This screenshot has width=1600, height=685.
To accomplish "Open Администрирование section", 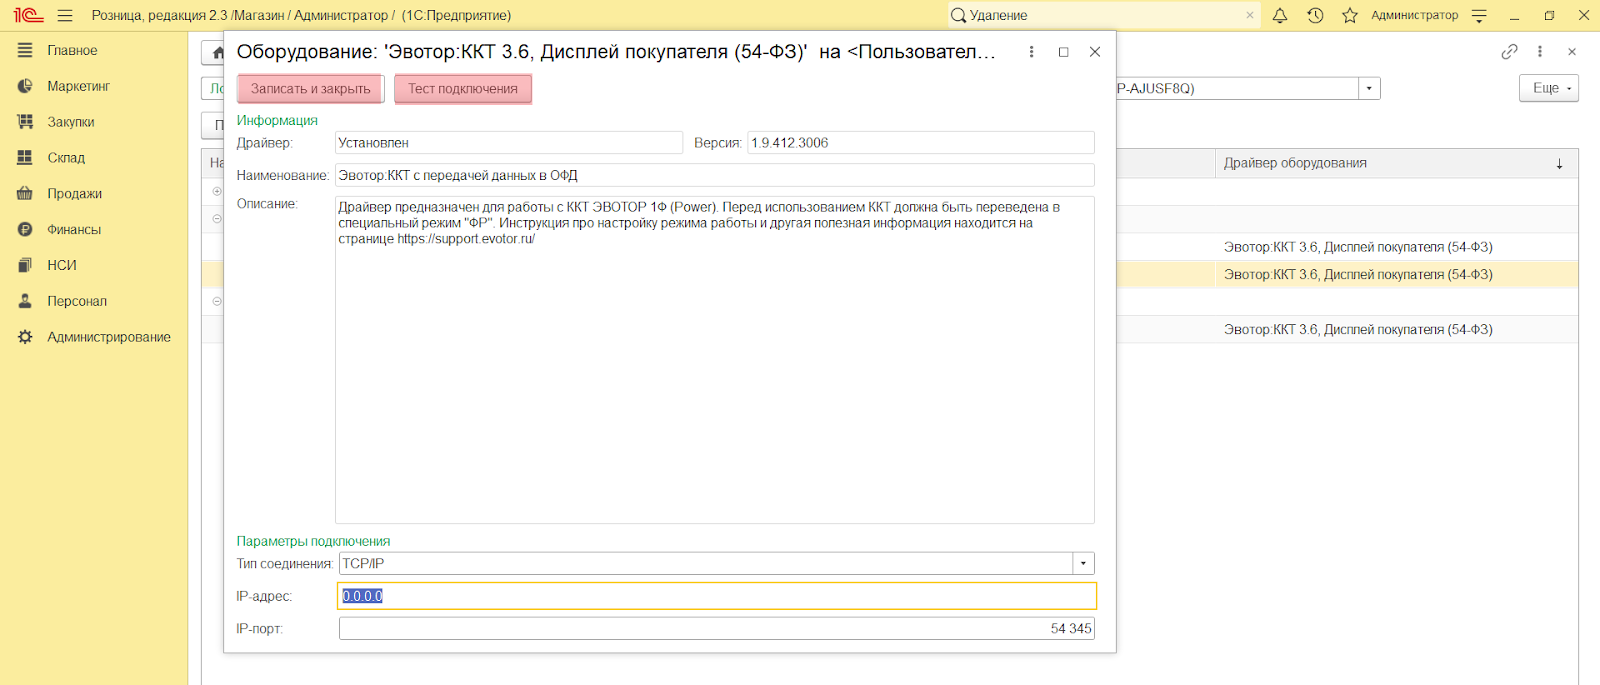I will pos(108,337).
